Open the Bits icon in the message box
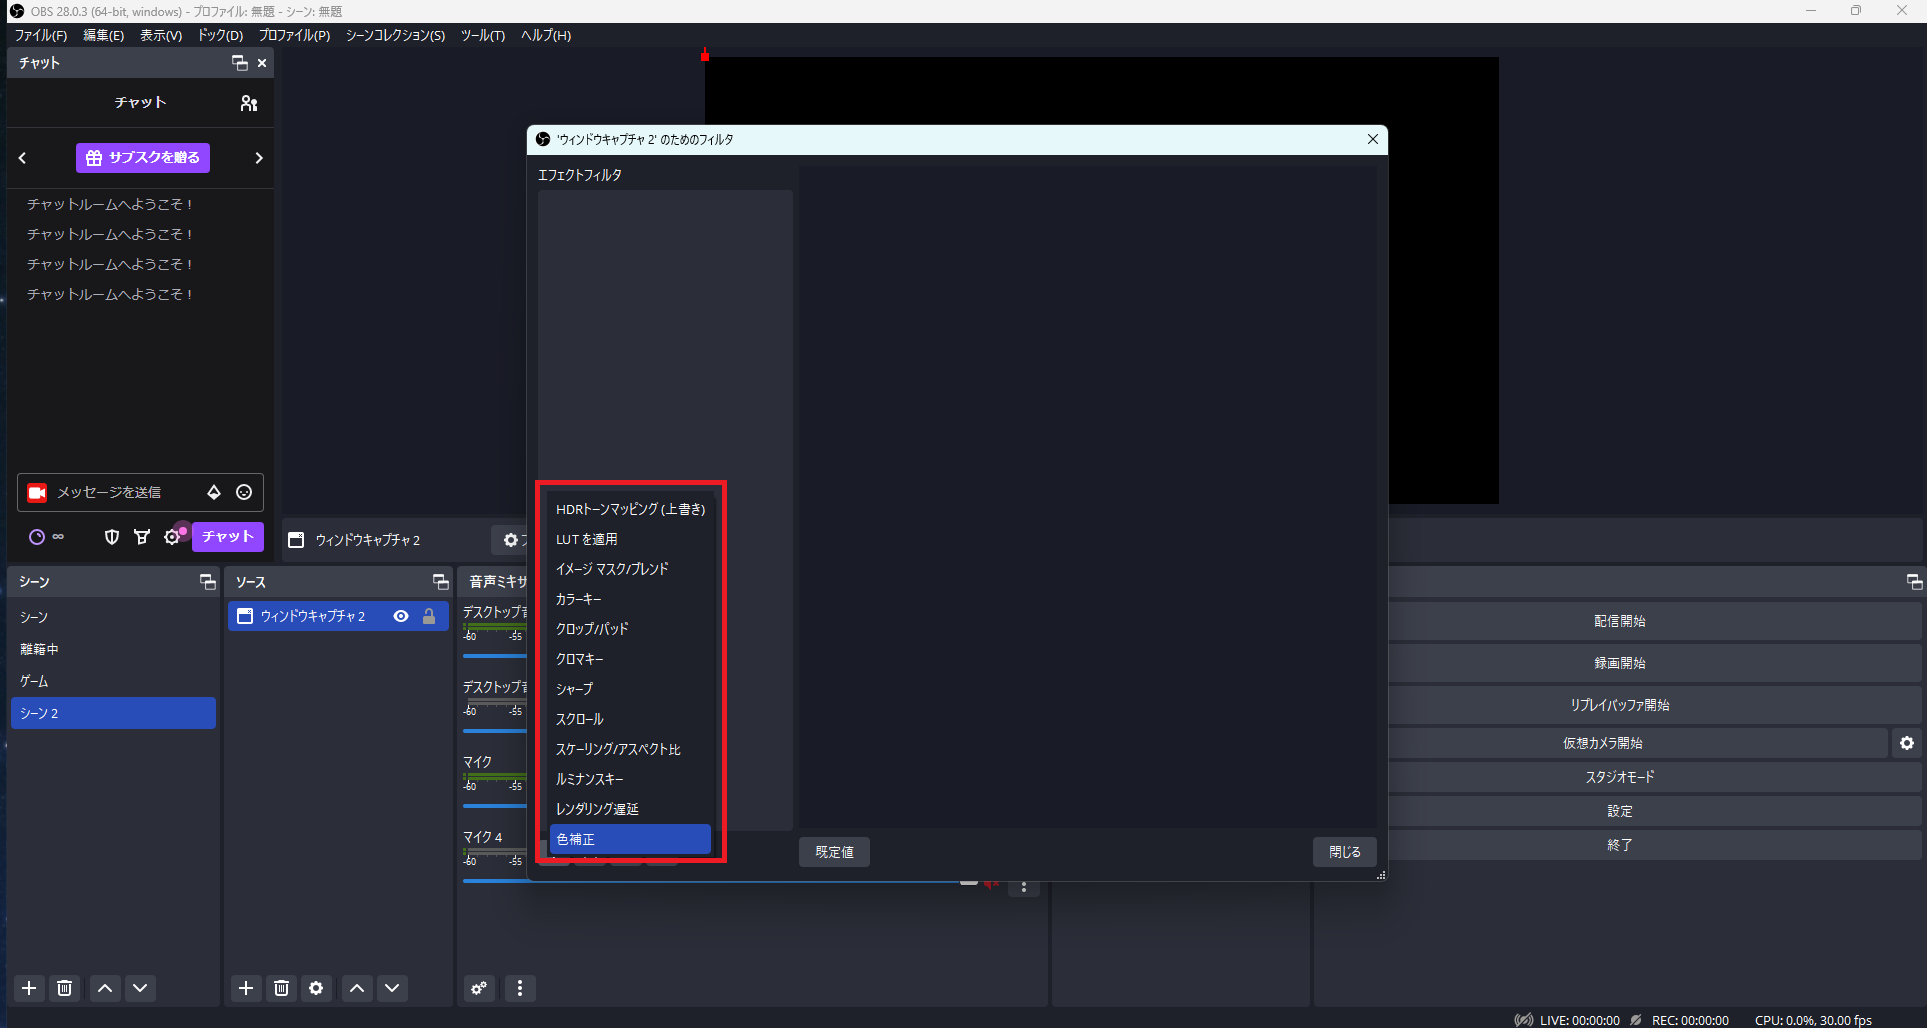This screenshot has width=1927, height=1028. pyautogui.click(x=214, y=492)
